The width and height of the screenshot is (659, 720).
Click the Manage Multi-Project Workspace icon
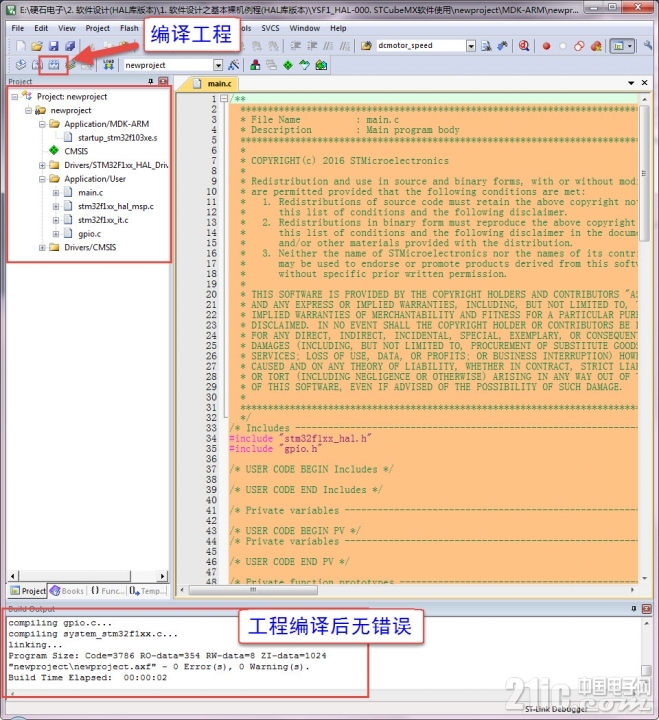click(x=271, y=65)
